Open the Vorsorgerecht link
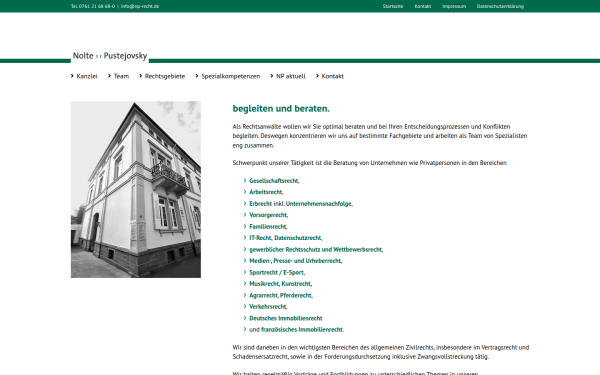Screen dimensions: 600x375 [x=269, y=215]
